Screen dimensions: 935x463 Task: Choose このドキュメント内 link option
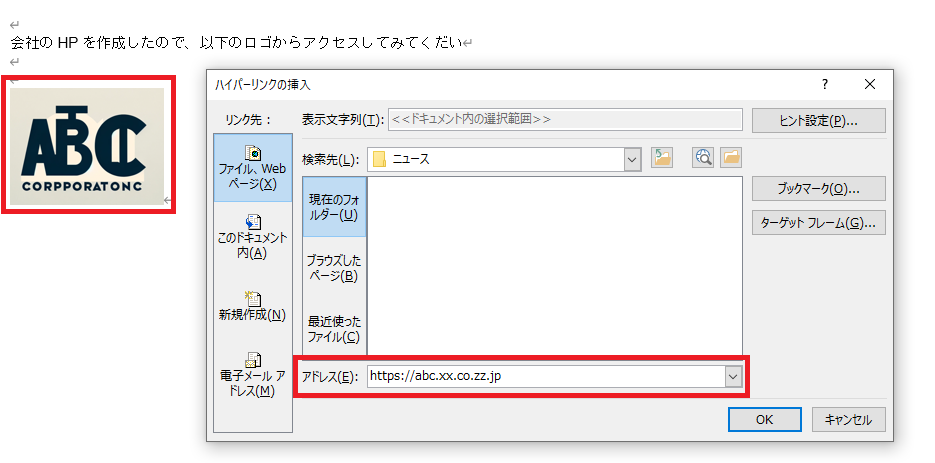[x=253, y=236]
